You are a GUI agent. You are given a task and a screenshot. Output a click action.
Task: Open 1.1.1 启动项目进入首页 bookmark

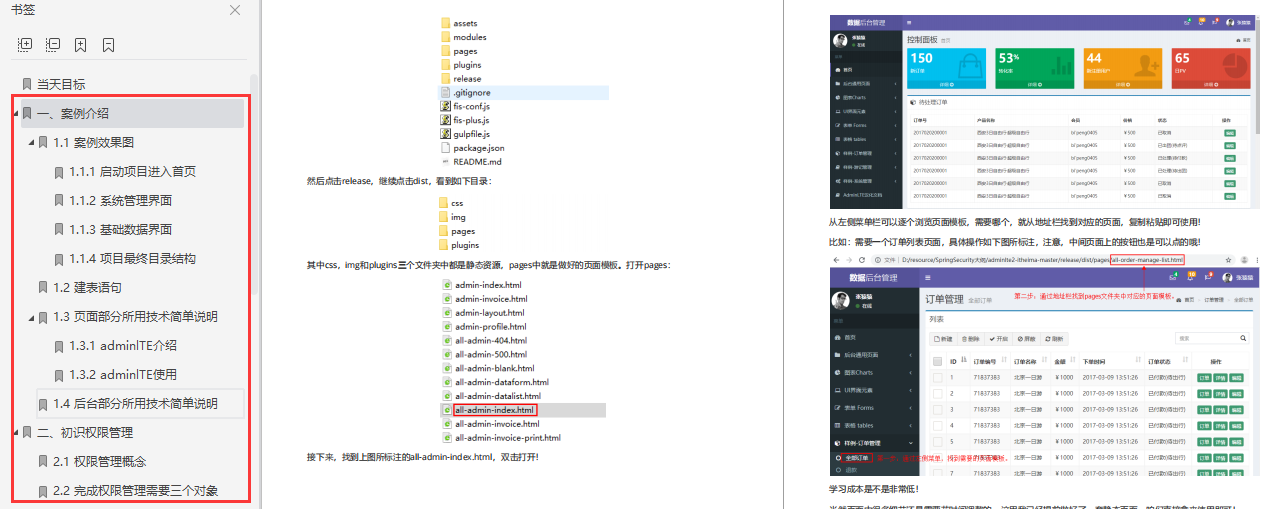coord(132,171)
